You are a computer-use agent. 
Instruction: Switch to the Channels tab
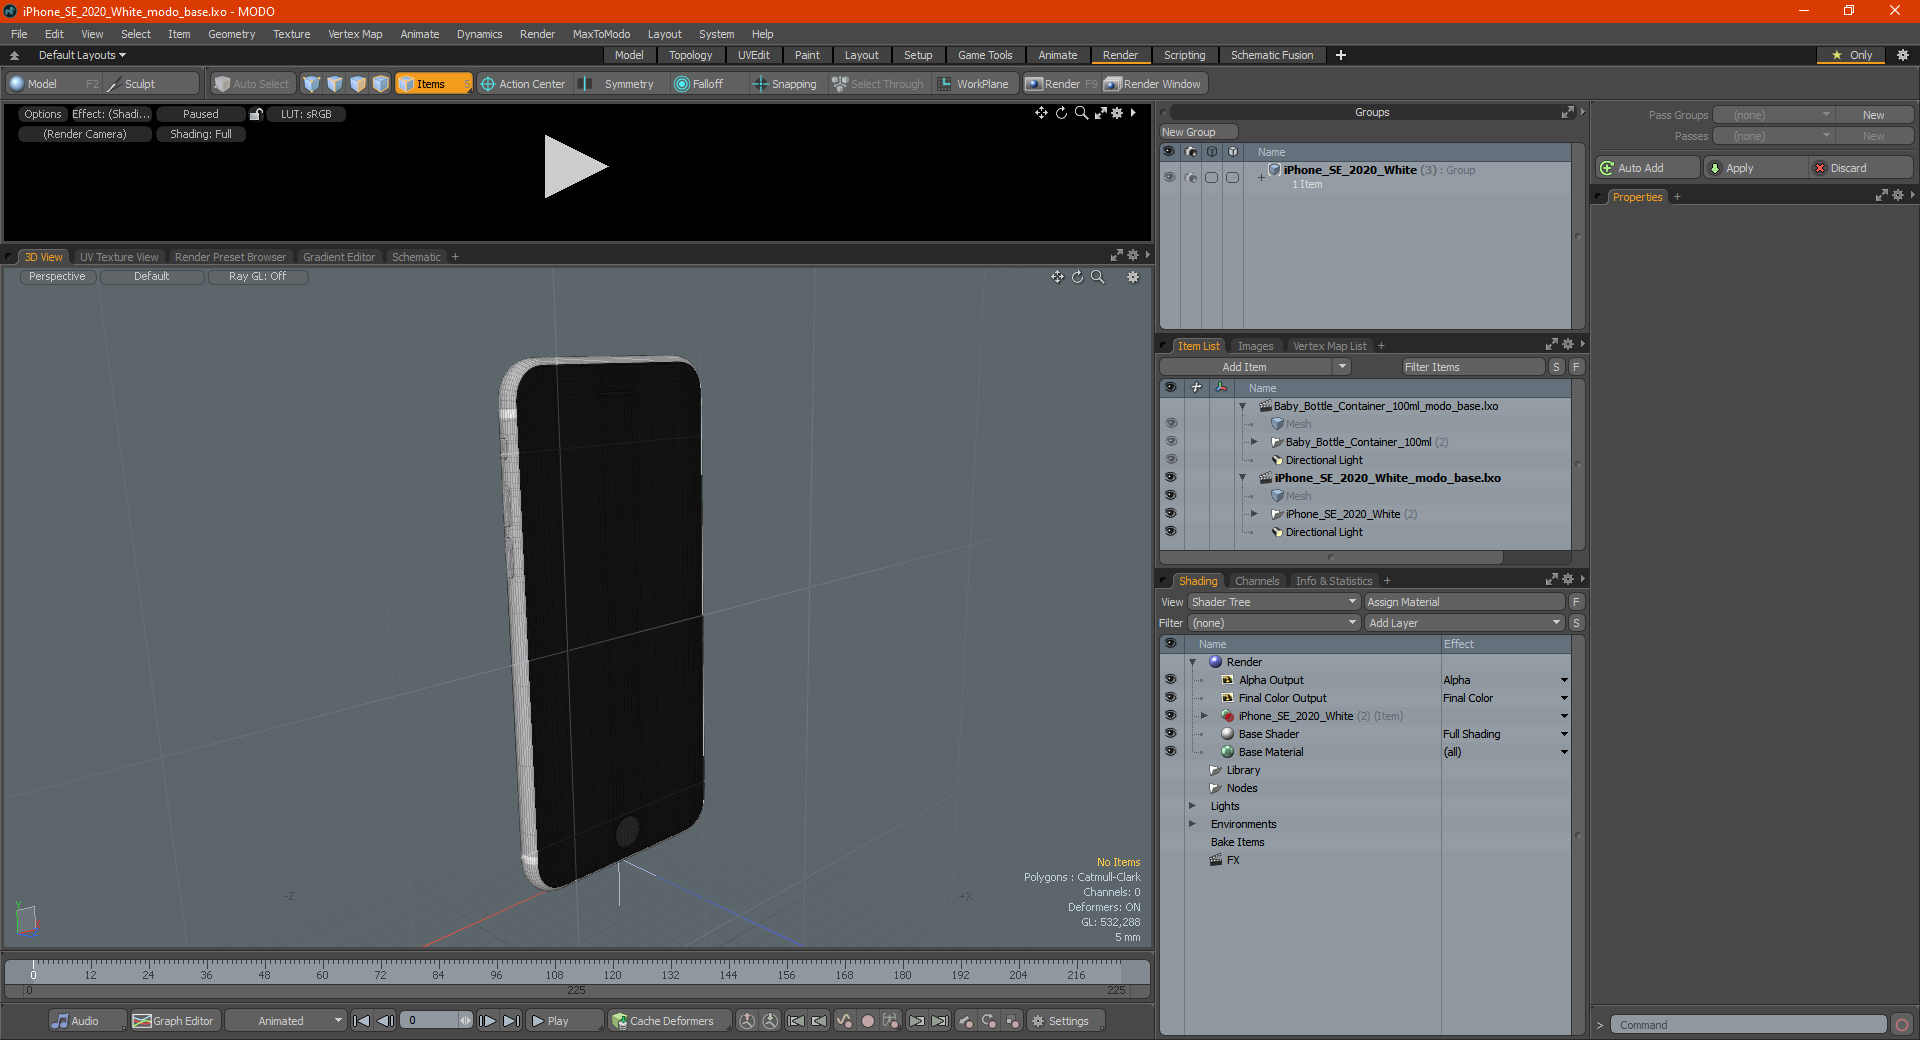pos(1257,581)
